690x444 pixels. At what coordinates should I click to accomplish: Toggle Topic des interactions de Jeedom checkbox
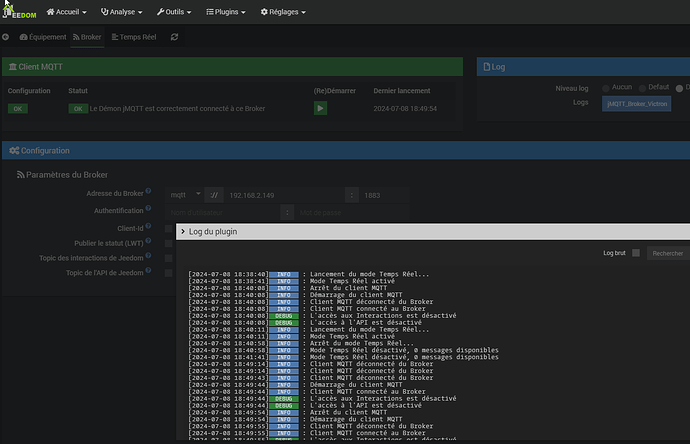(x=169, y=258)
